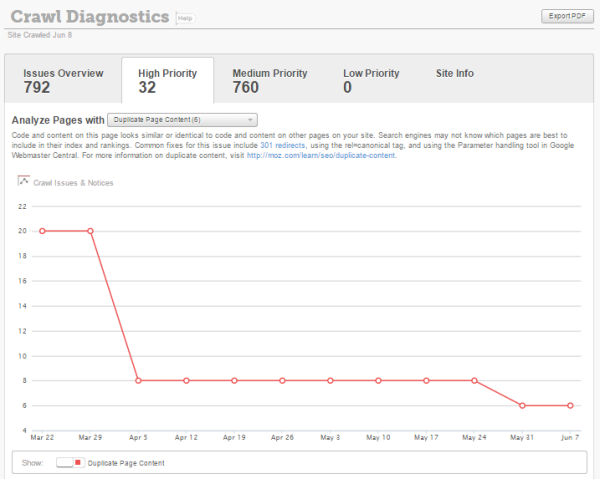Select the May 24 data point
600x479 pixels.
tap(474, 381)
